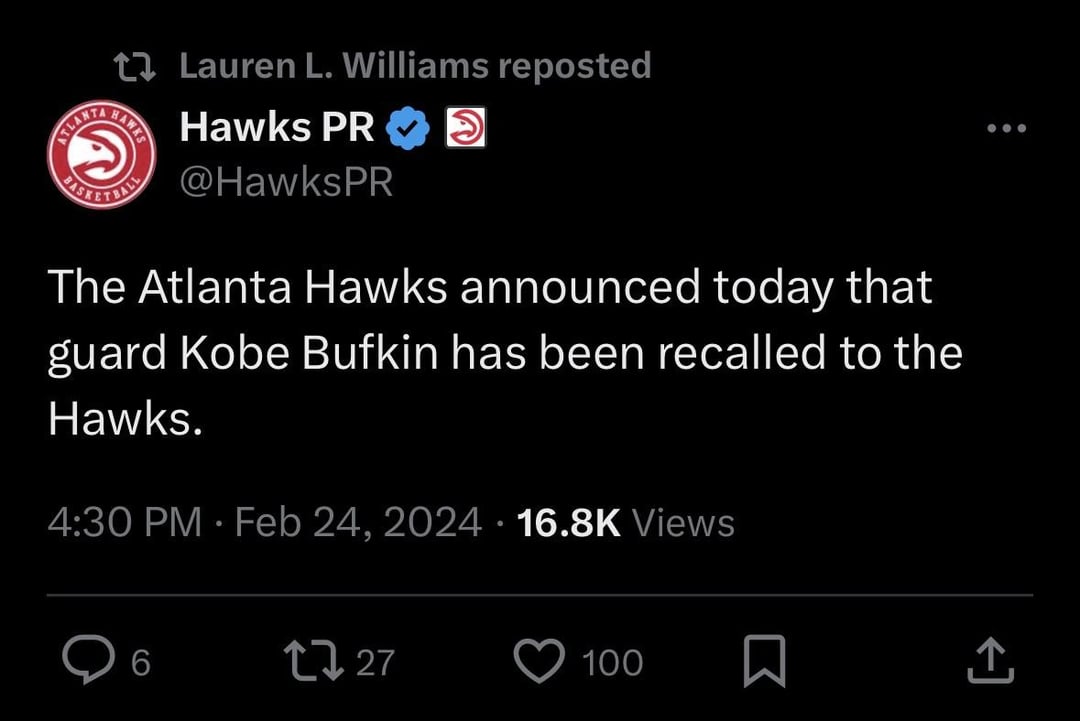Viewport: 1080px width, 721px height.
Task: Open the Atlanta Hawks profile avatar
Action: (x=102, y=155)
